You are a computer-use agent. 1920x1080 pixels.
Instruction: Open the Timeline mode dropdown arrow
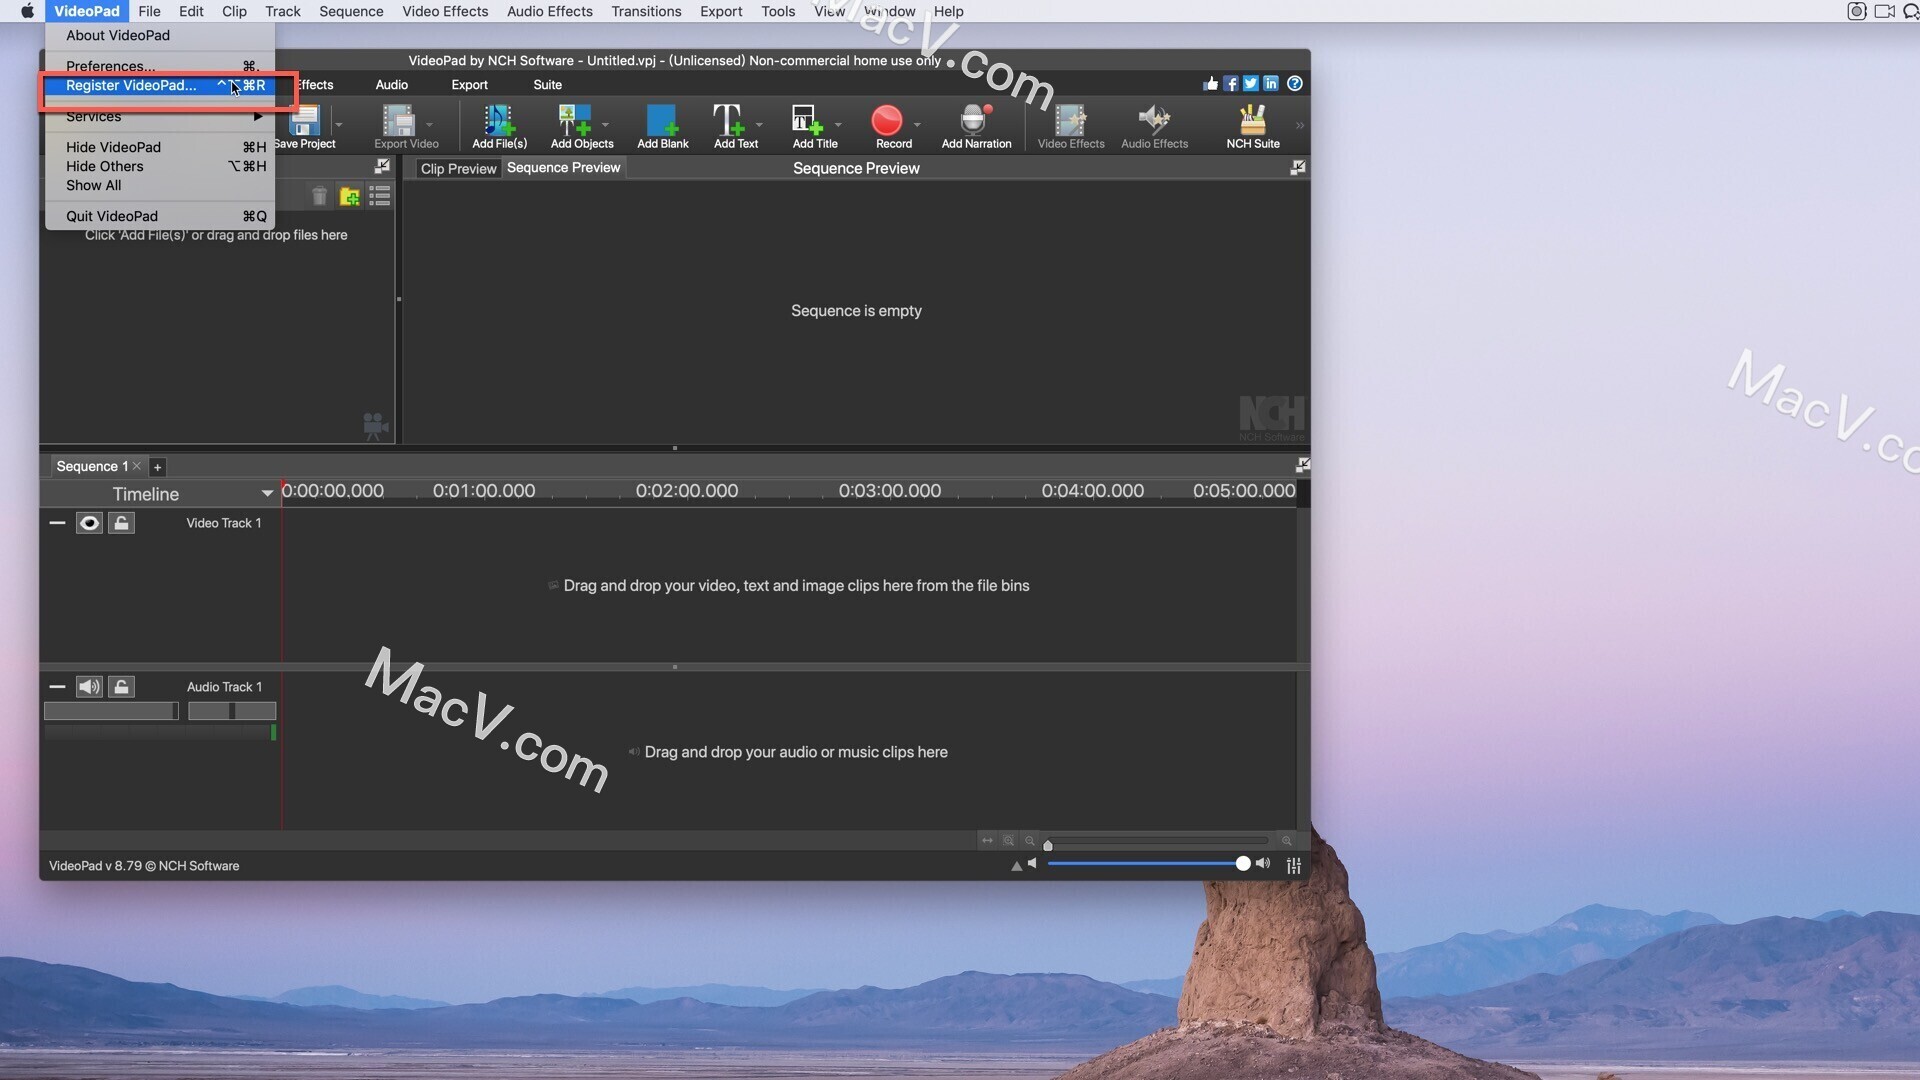click(267, 493)
